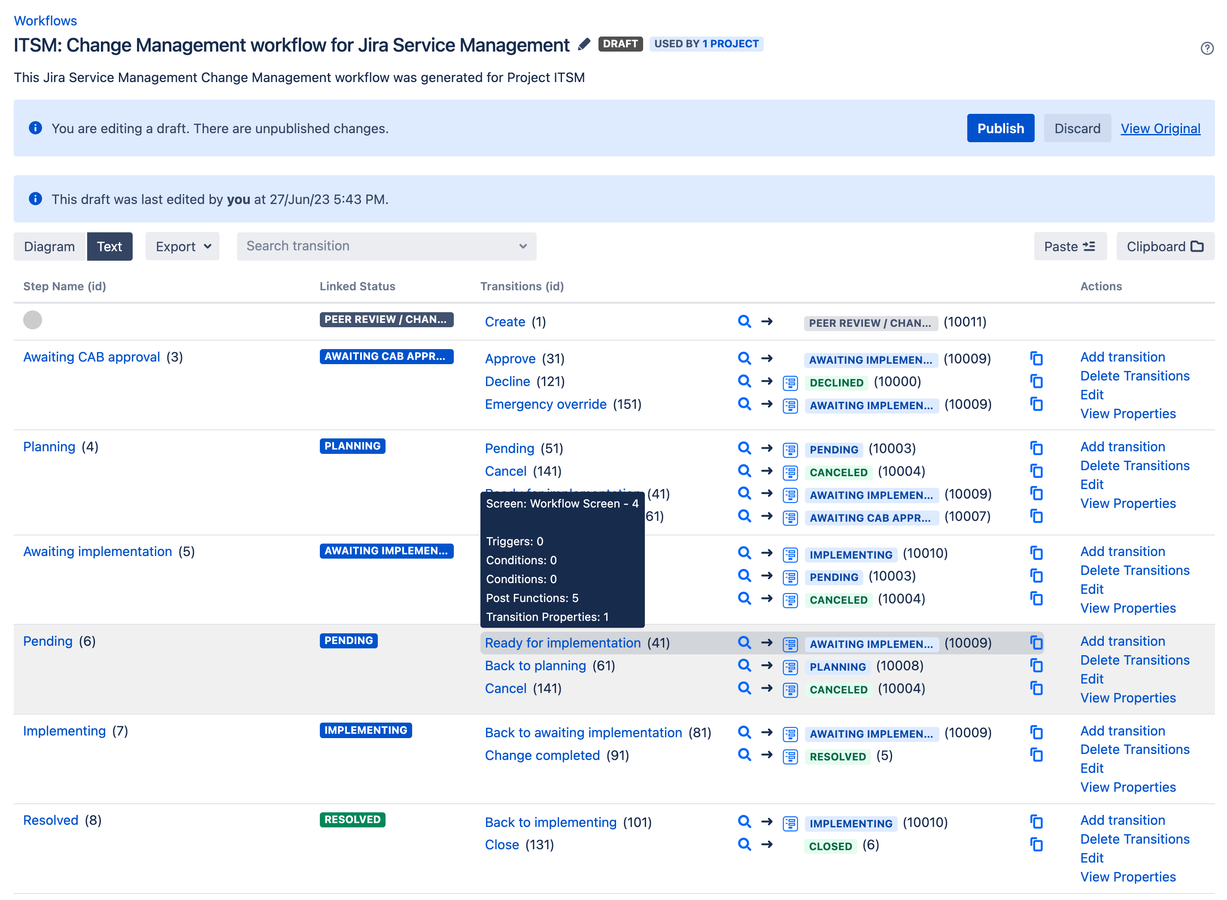Open the Resolved step link
Screen dimensions: 1227x900
pyautogui.click(x=51, y=820)
